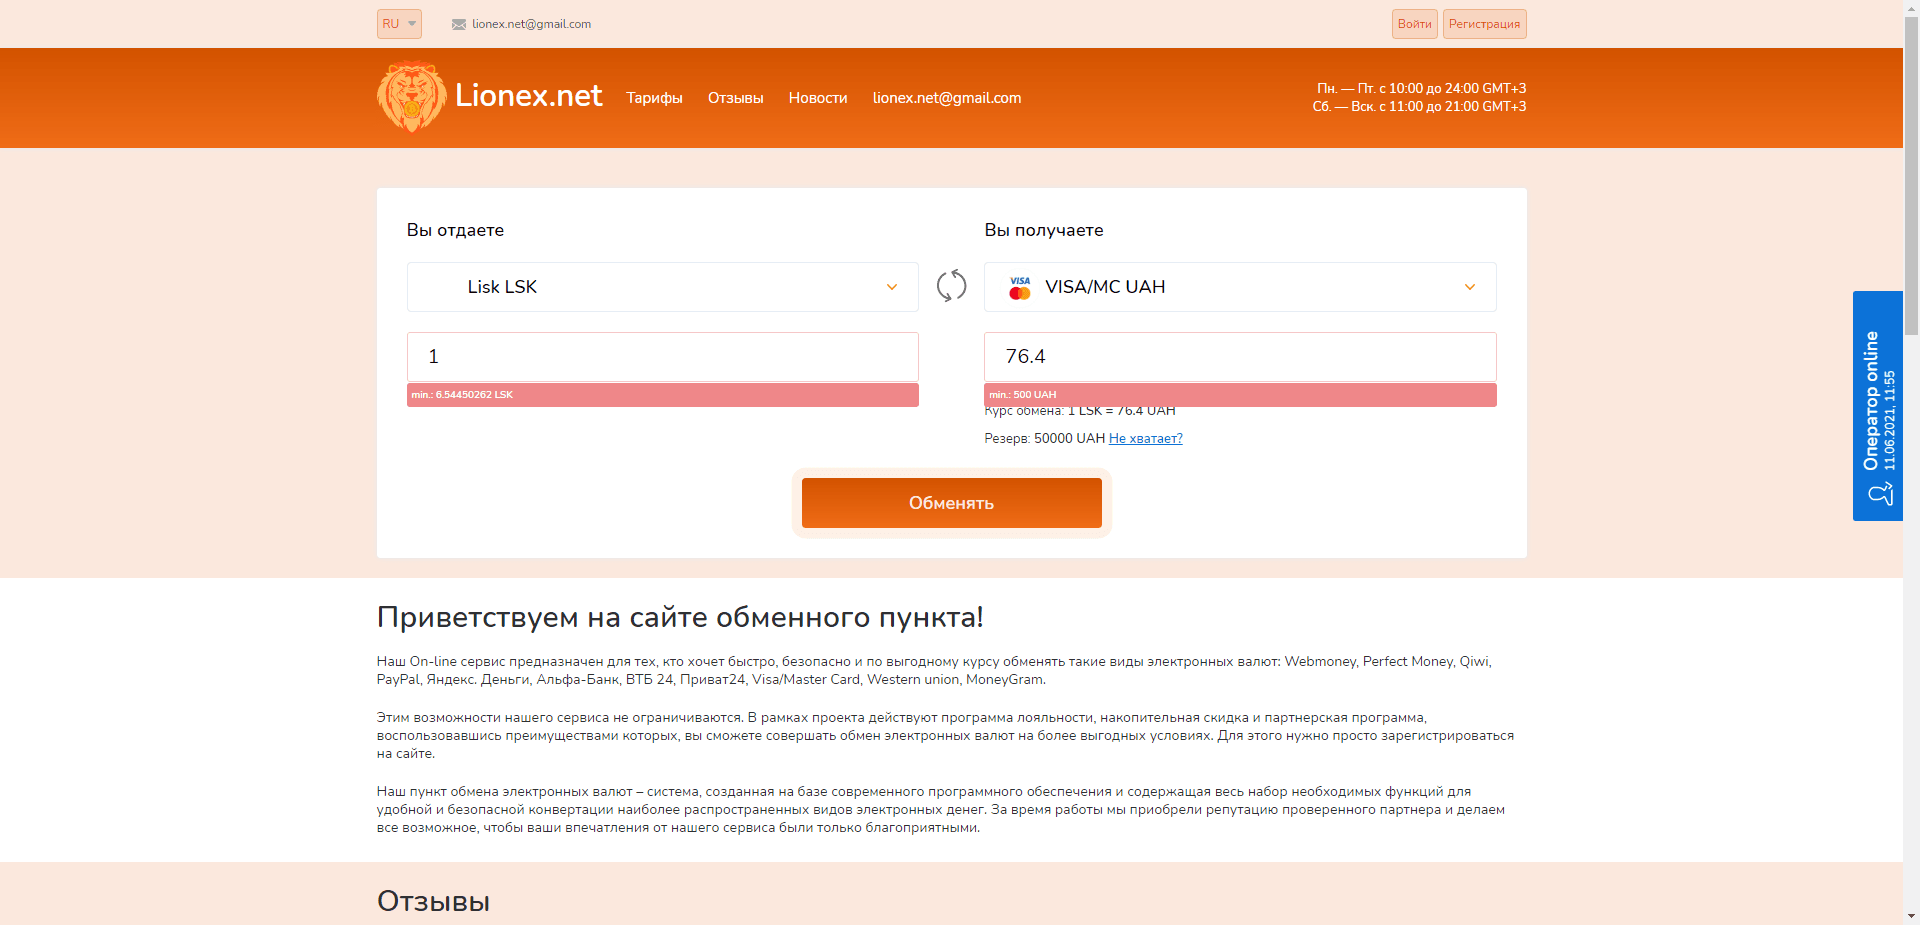Open the Тарифы menu item
The height and width of the screenshot is (925, 1920).
tap(654, 98)
